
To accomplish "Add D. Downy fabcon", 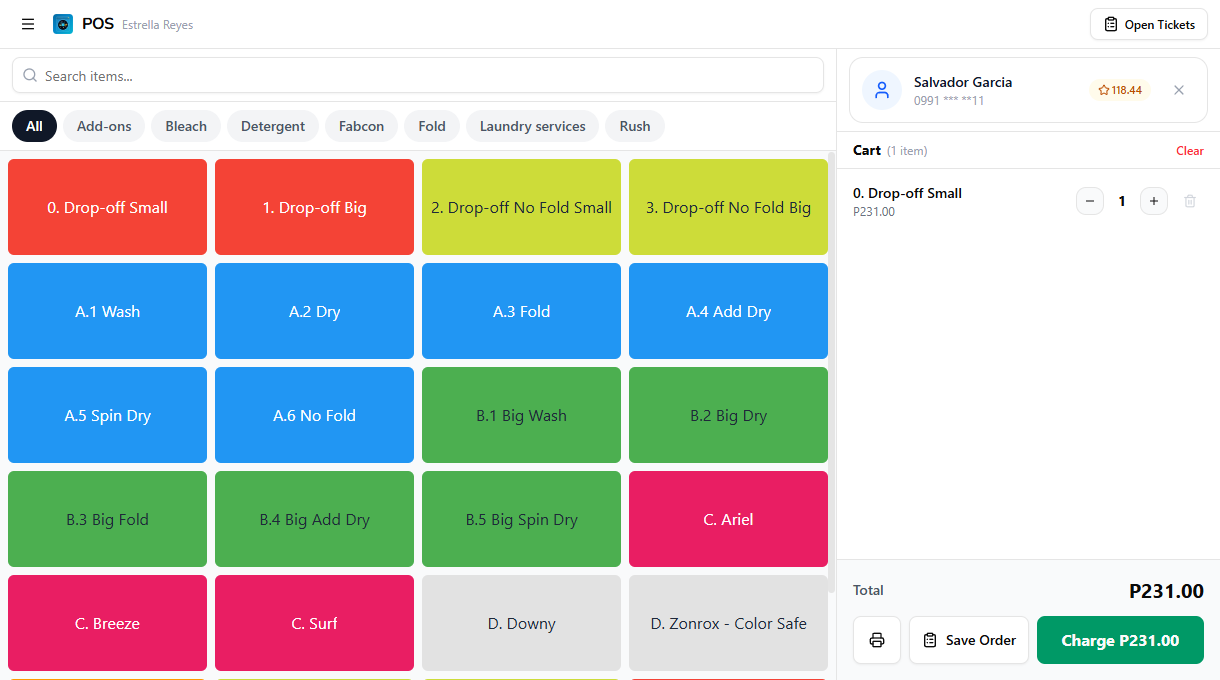I will (521, 623).
